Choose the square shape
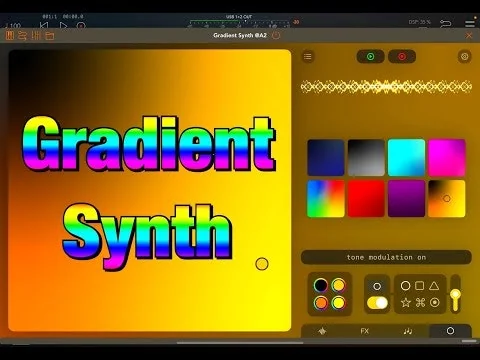Viewport: 480px width, 360px height. coord(420,286)
